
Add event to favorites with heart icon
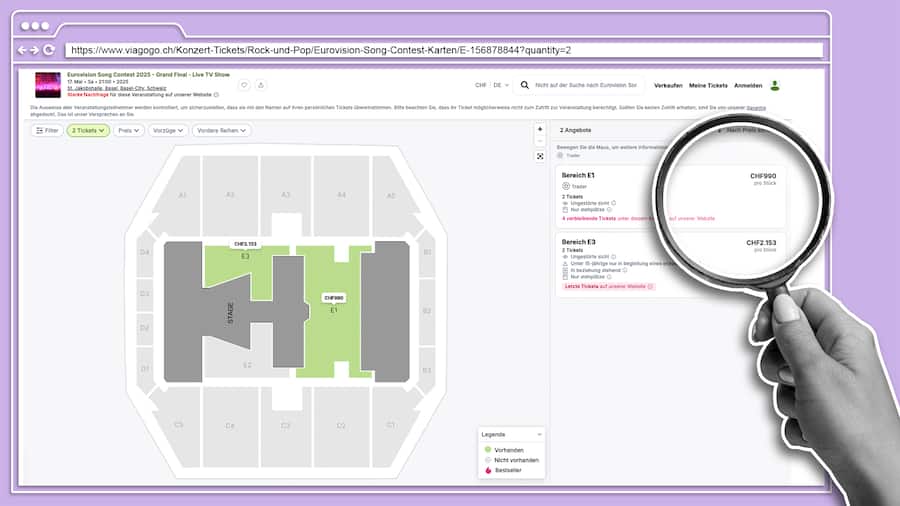pyautogui.click(x=244, y=85)
